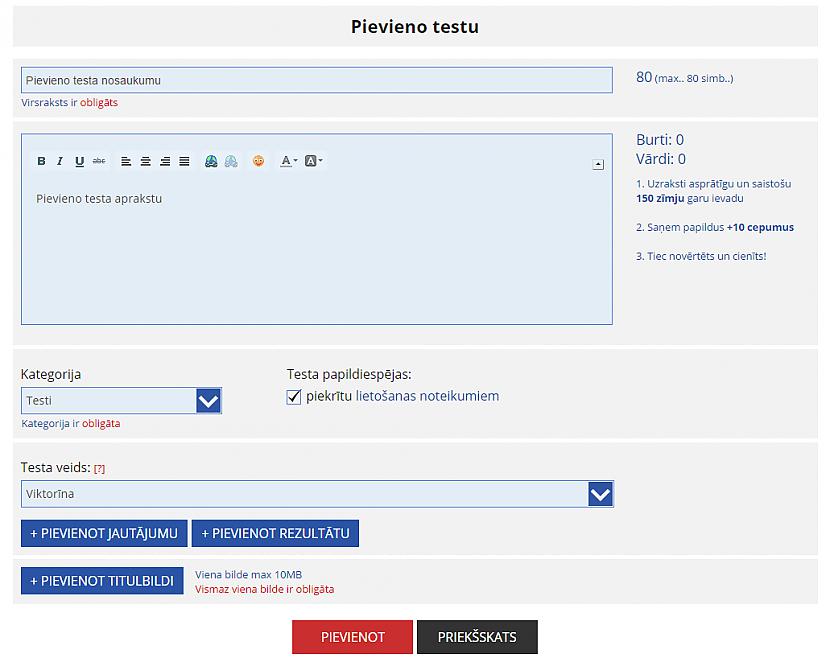Viewport: 830px width, 662px height.
Task: Collapse the editor toolbar with the small arrow
Action: coord(598,165)
